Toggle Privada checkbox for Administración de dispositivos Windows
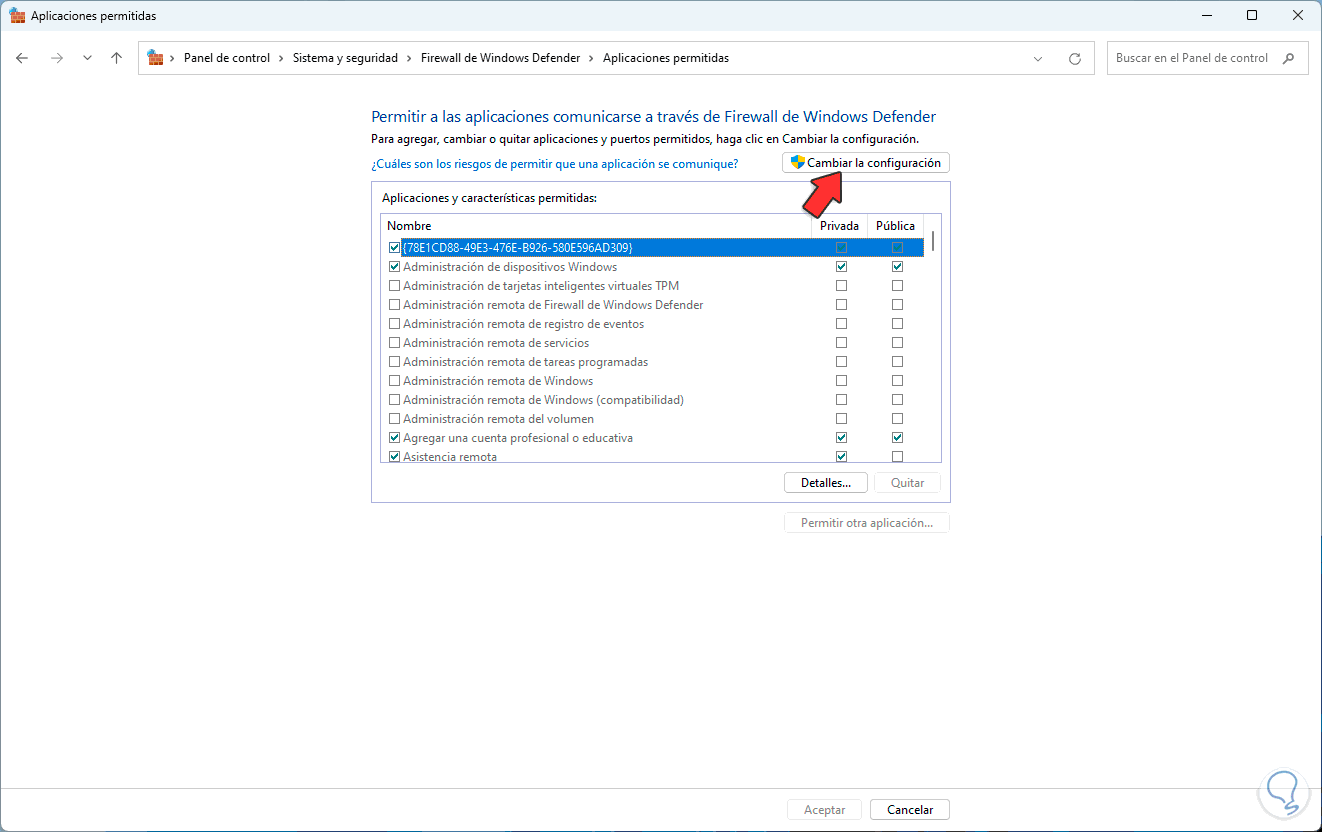This screenshot has height=832, width=1322. click(x=841, y=267)
